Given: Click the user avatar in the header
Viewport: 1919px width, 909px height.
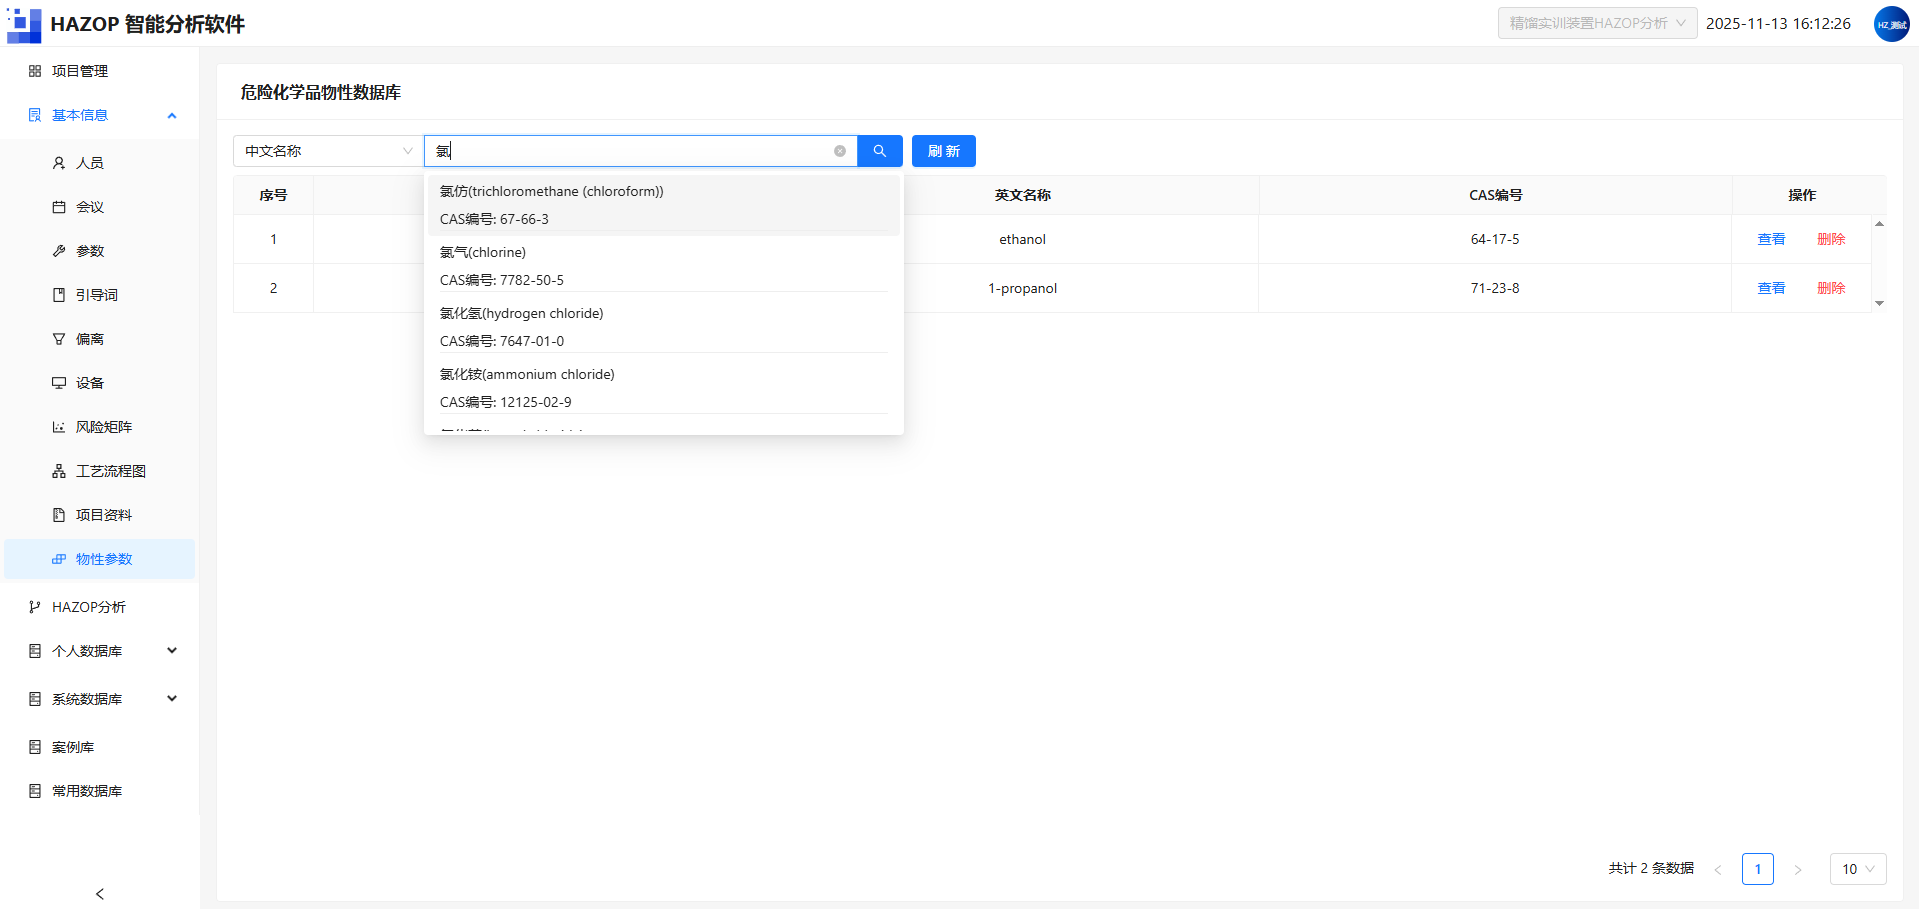Looking at the screenshot, I should 1891,24.
